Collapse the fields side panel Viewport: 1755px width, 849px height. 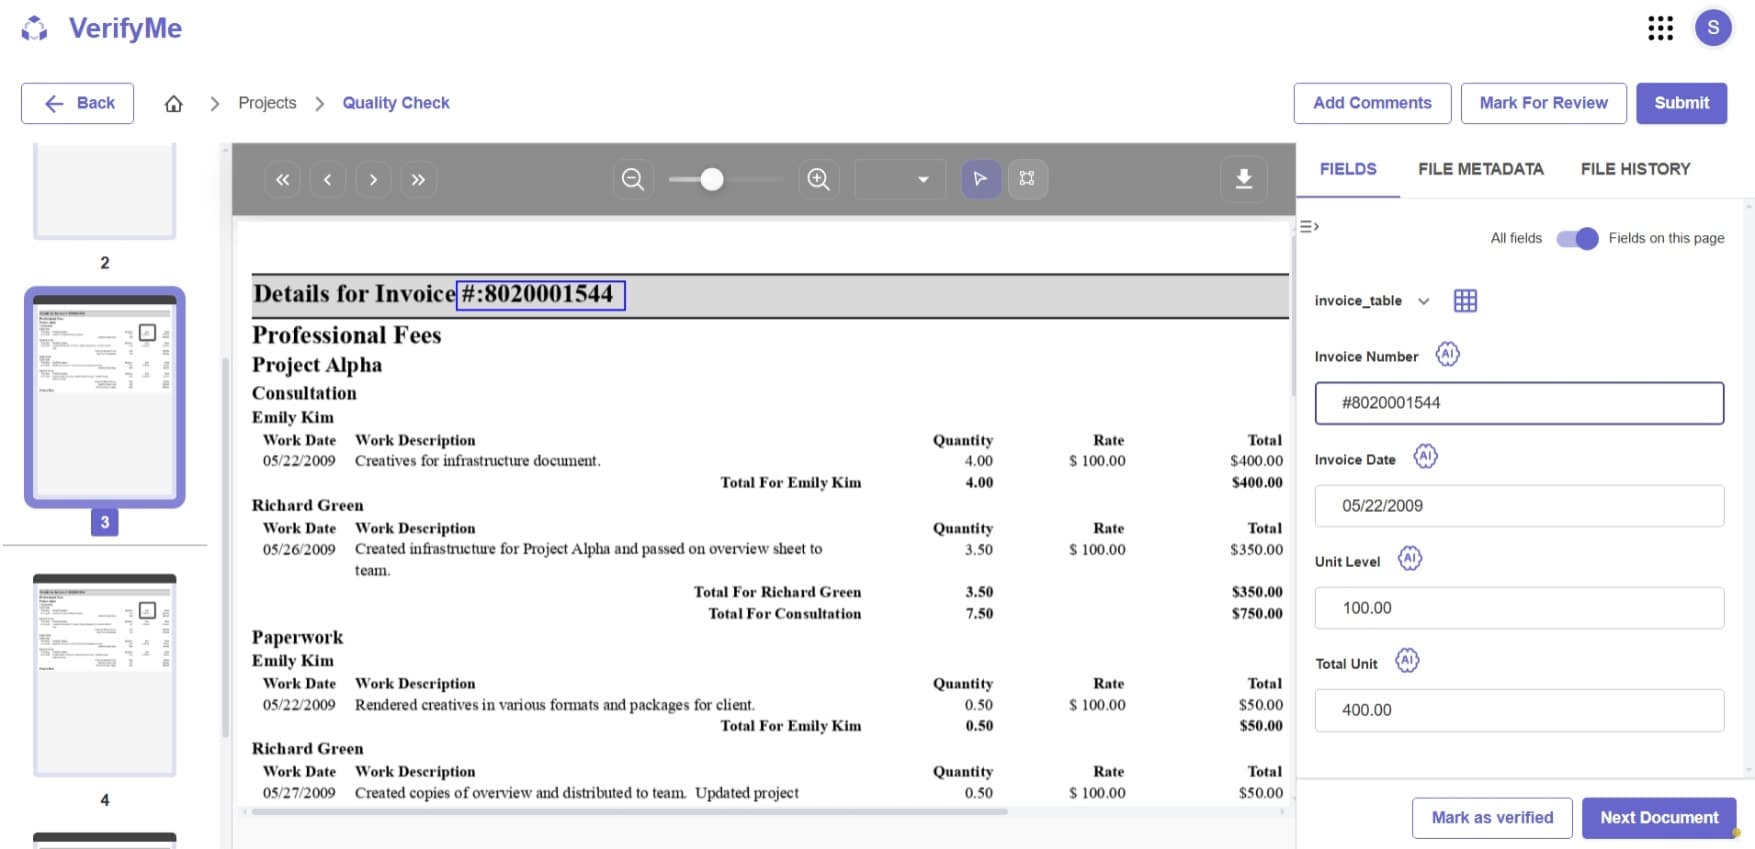[1309, 227]
